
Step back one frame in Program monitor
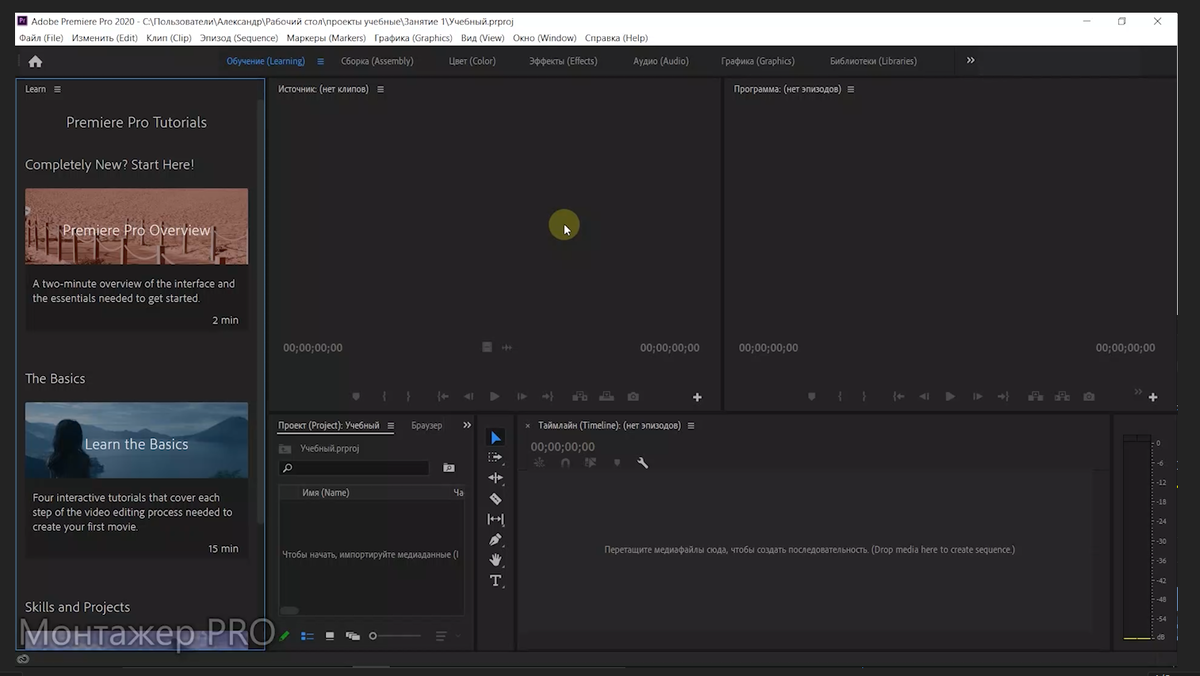pyautogui.click(x=924, y=397)
